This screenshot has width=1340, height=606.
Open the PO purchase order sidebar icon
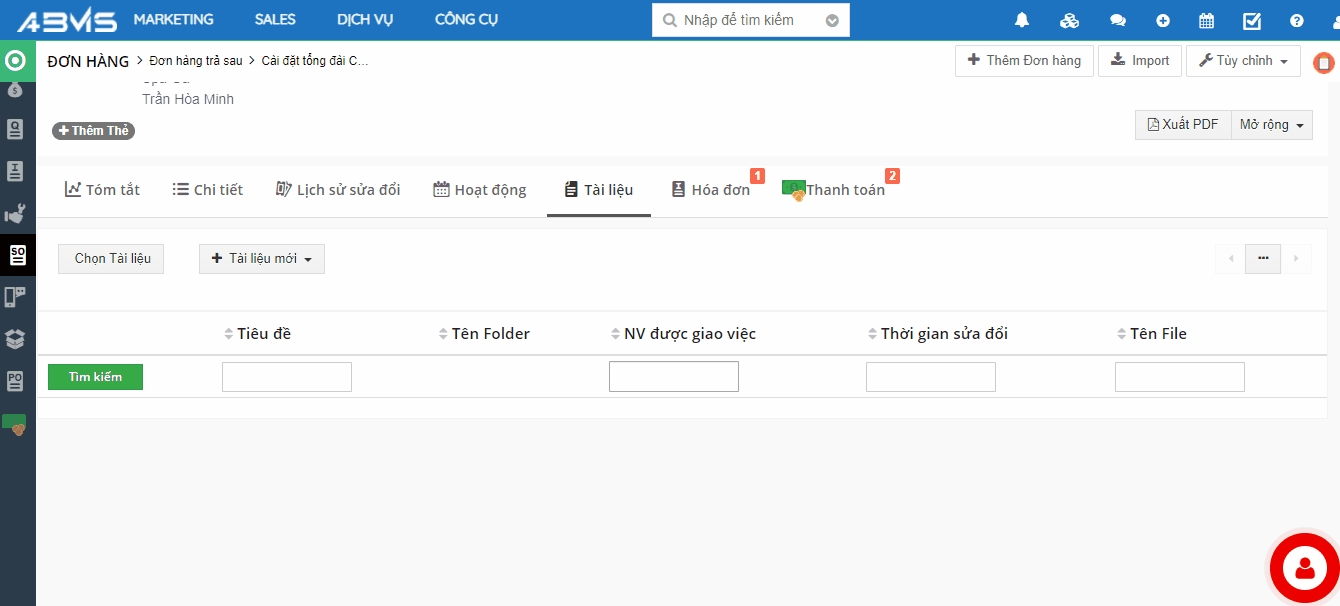(x=16, y=381)
